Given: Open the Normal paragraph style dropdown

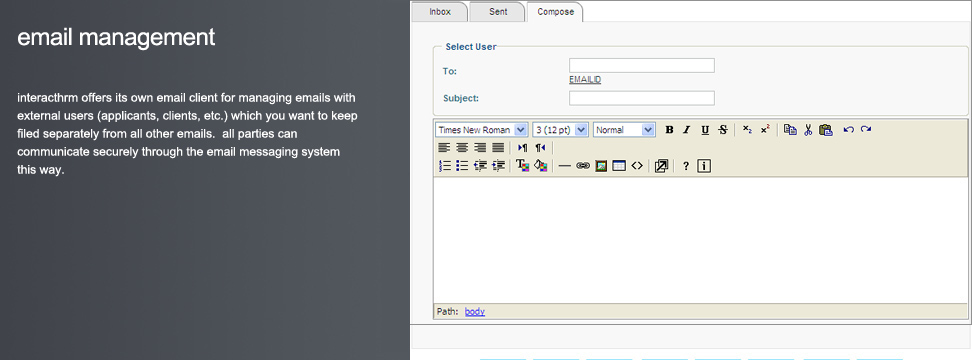Looking at the screenshot, I should [x=624, y=130].
